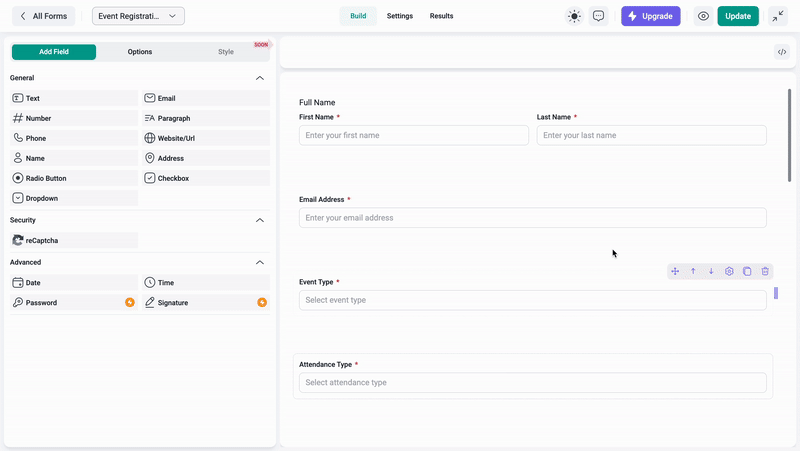
Task: Move the Event Type field down
Action: pyautogui.click(x=711, y=271)
